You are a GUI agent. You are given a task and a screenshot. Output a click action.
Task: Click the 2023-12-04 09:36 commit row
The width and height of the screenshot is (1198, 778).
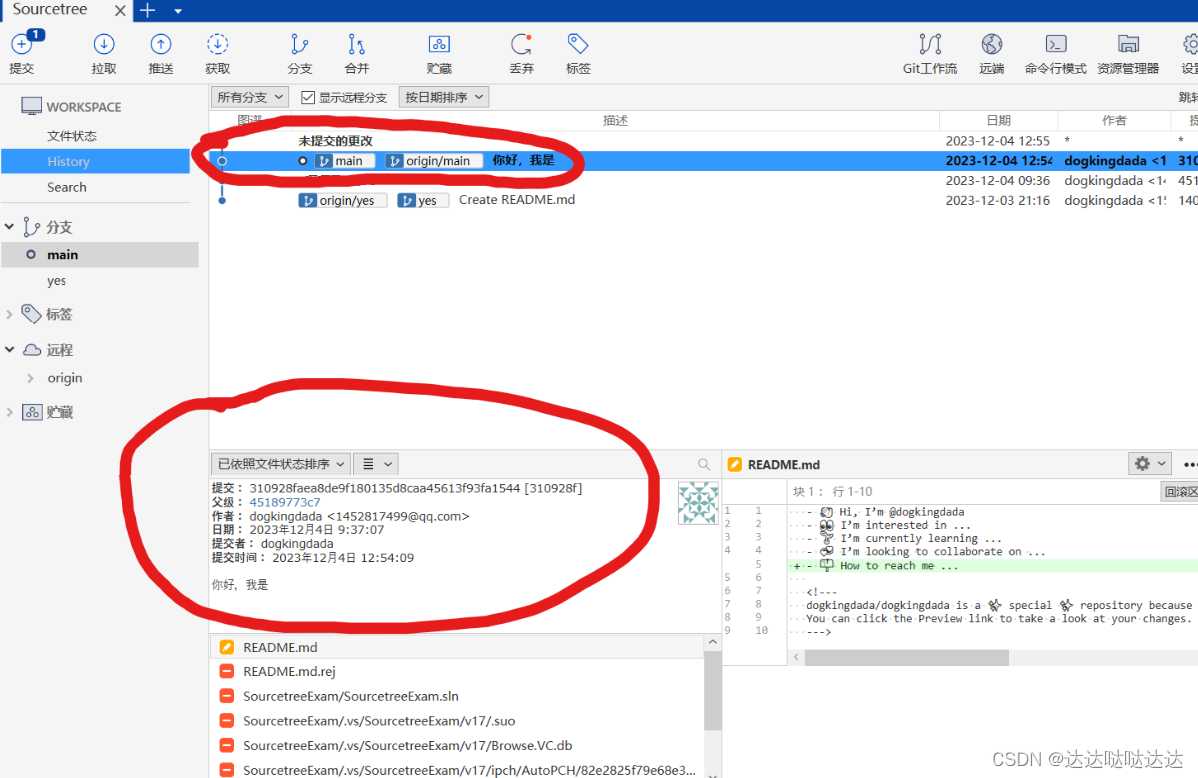(x=703, y=180)
